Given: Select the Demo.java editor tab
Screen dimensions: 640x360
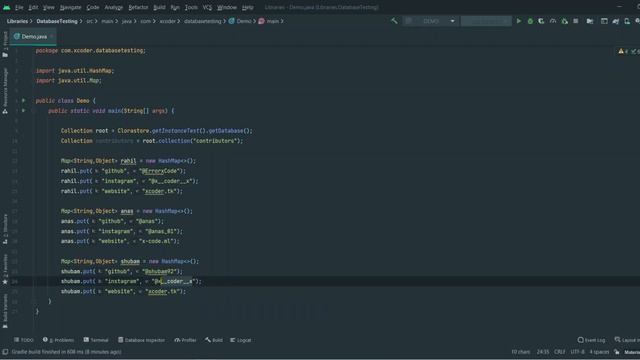Looking at the screenshot, I should [x=34, y=37].
